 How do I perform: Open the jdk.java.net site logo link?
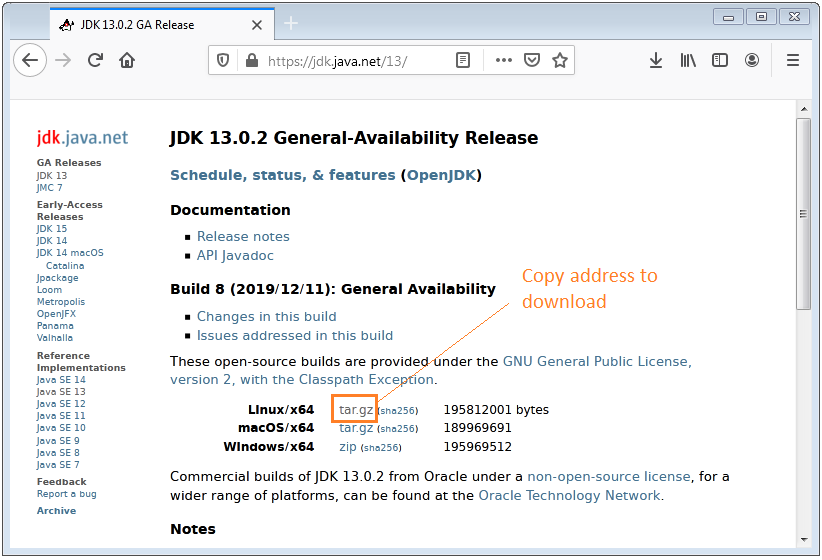82,137
